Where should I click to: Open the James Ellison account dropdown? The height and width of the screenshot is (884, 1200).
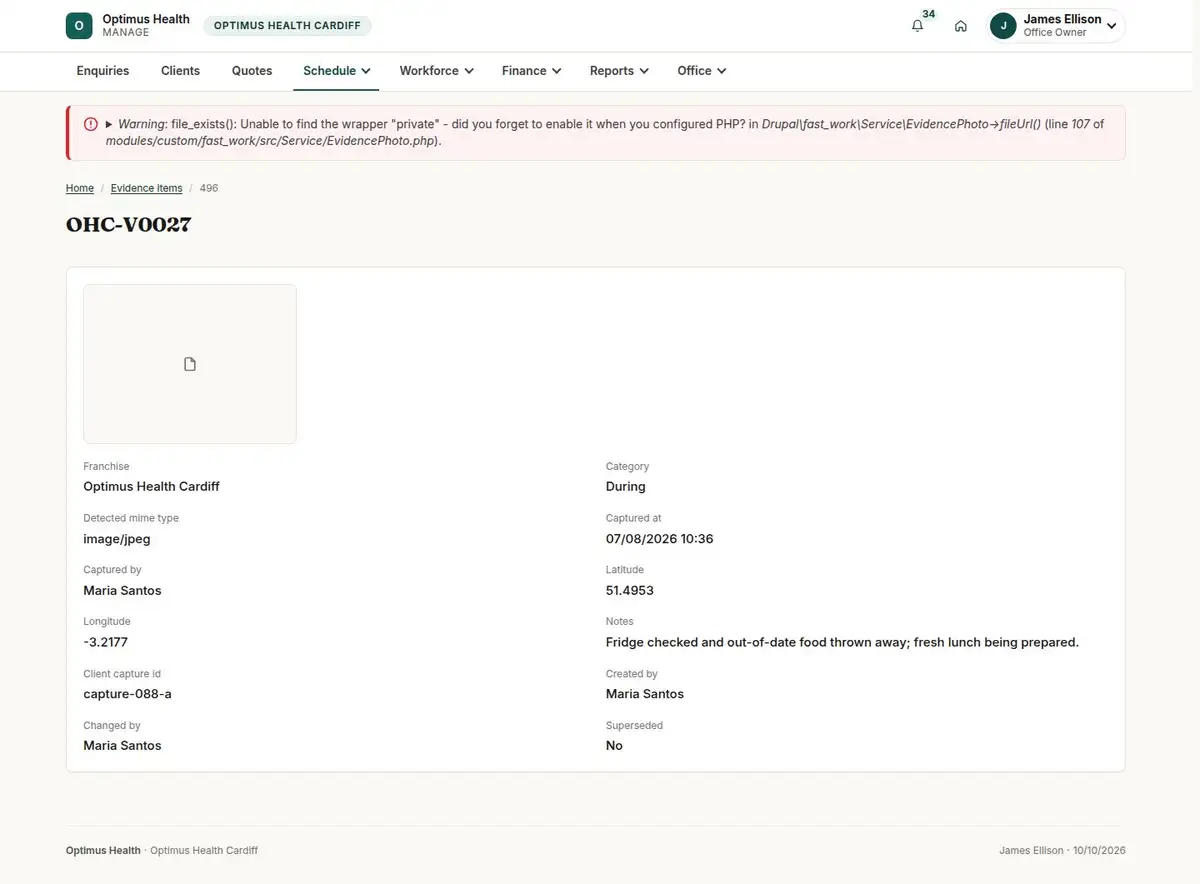(x=1056, y=26)
